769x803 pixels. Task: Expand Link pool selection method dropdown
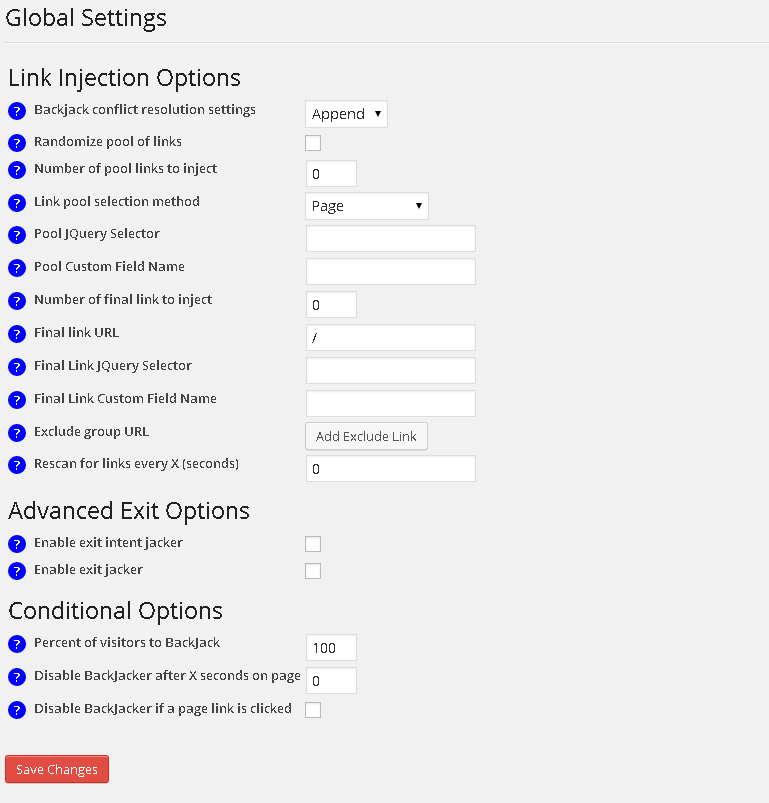[367, 206]
